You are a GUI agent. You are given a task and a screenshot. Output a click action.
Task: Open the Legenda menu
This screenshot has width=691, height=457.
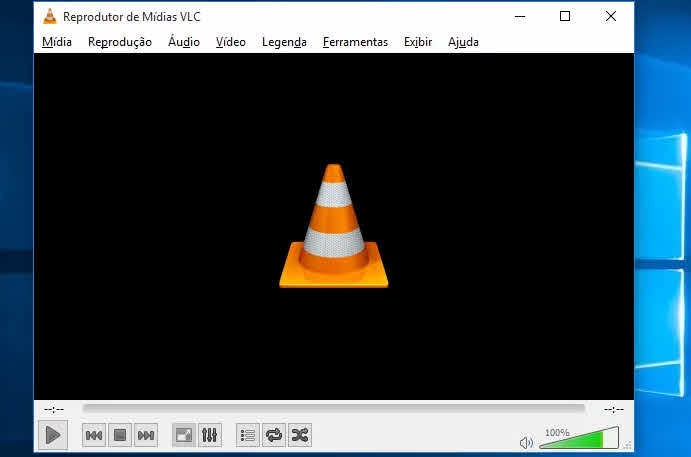pos(284,42)
